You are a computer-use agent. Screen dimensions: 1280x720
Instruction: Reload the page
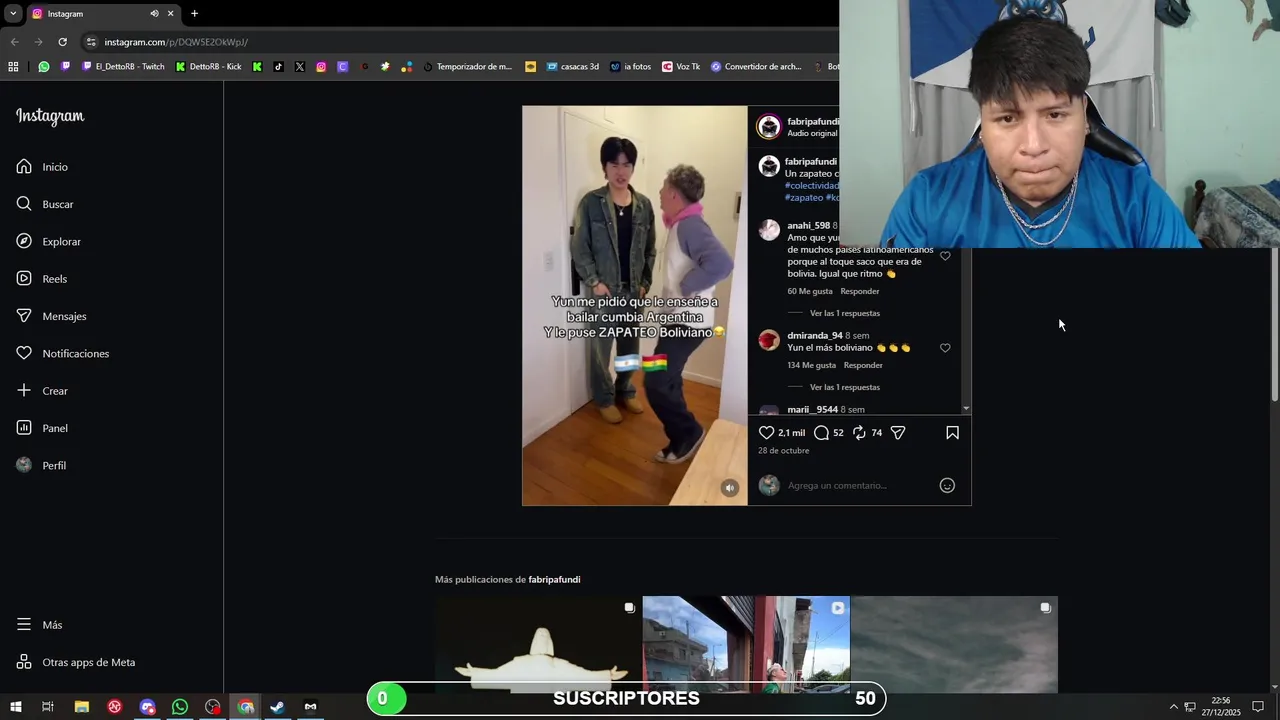tap(62, 42)
